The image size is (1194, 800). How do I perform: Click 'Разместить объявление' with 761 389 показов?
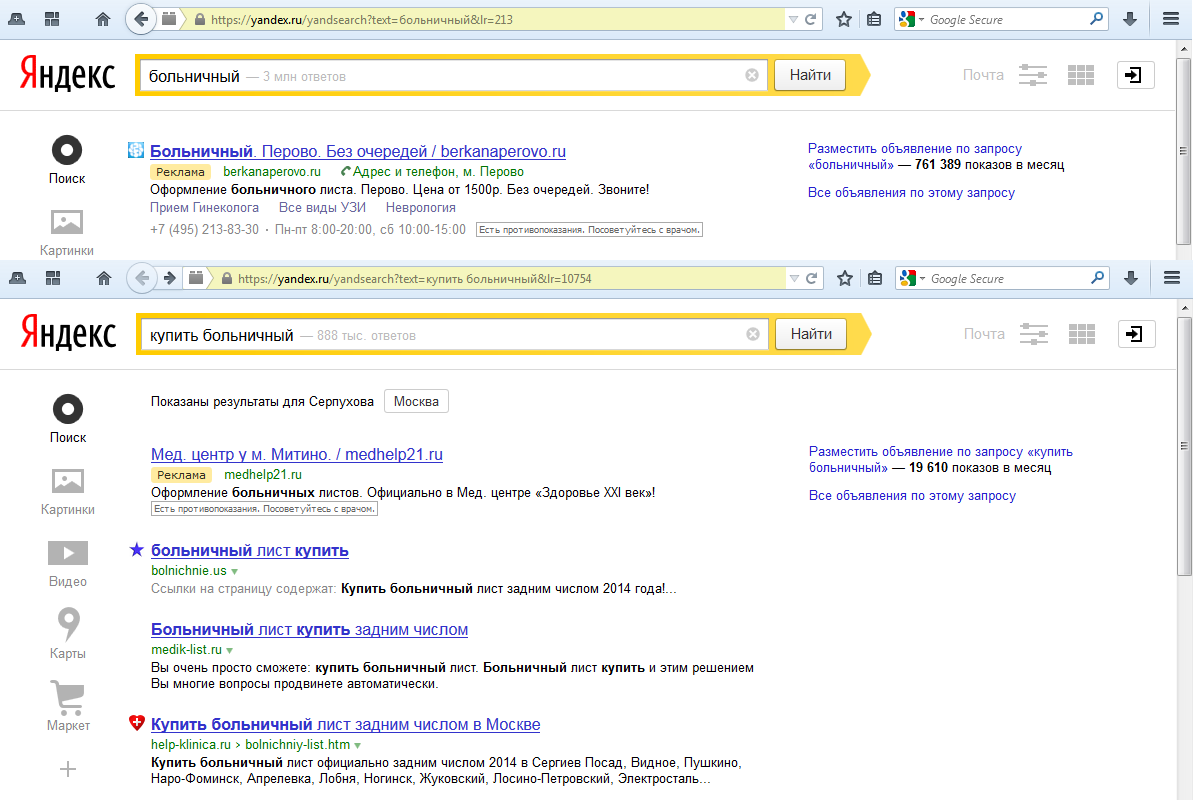(x=915, y=156)
